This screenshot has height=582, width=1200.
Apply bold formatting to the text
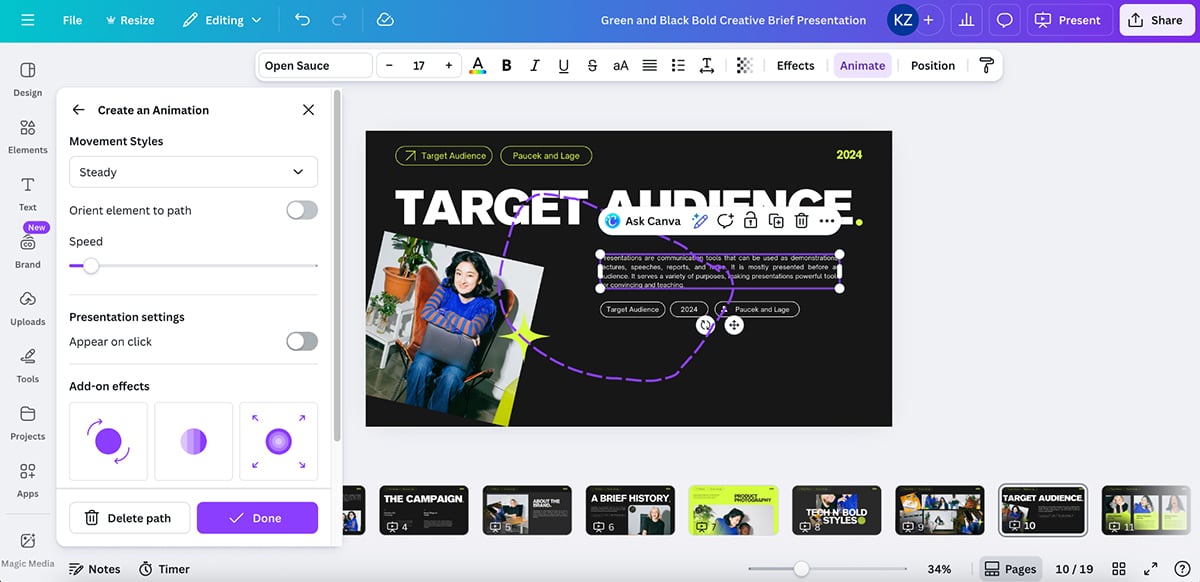506,64
